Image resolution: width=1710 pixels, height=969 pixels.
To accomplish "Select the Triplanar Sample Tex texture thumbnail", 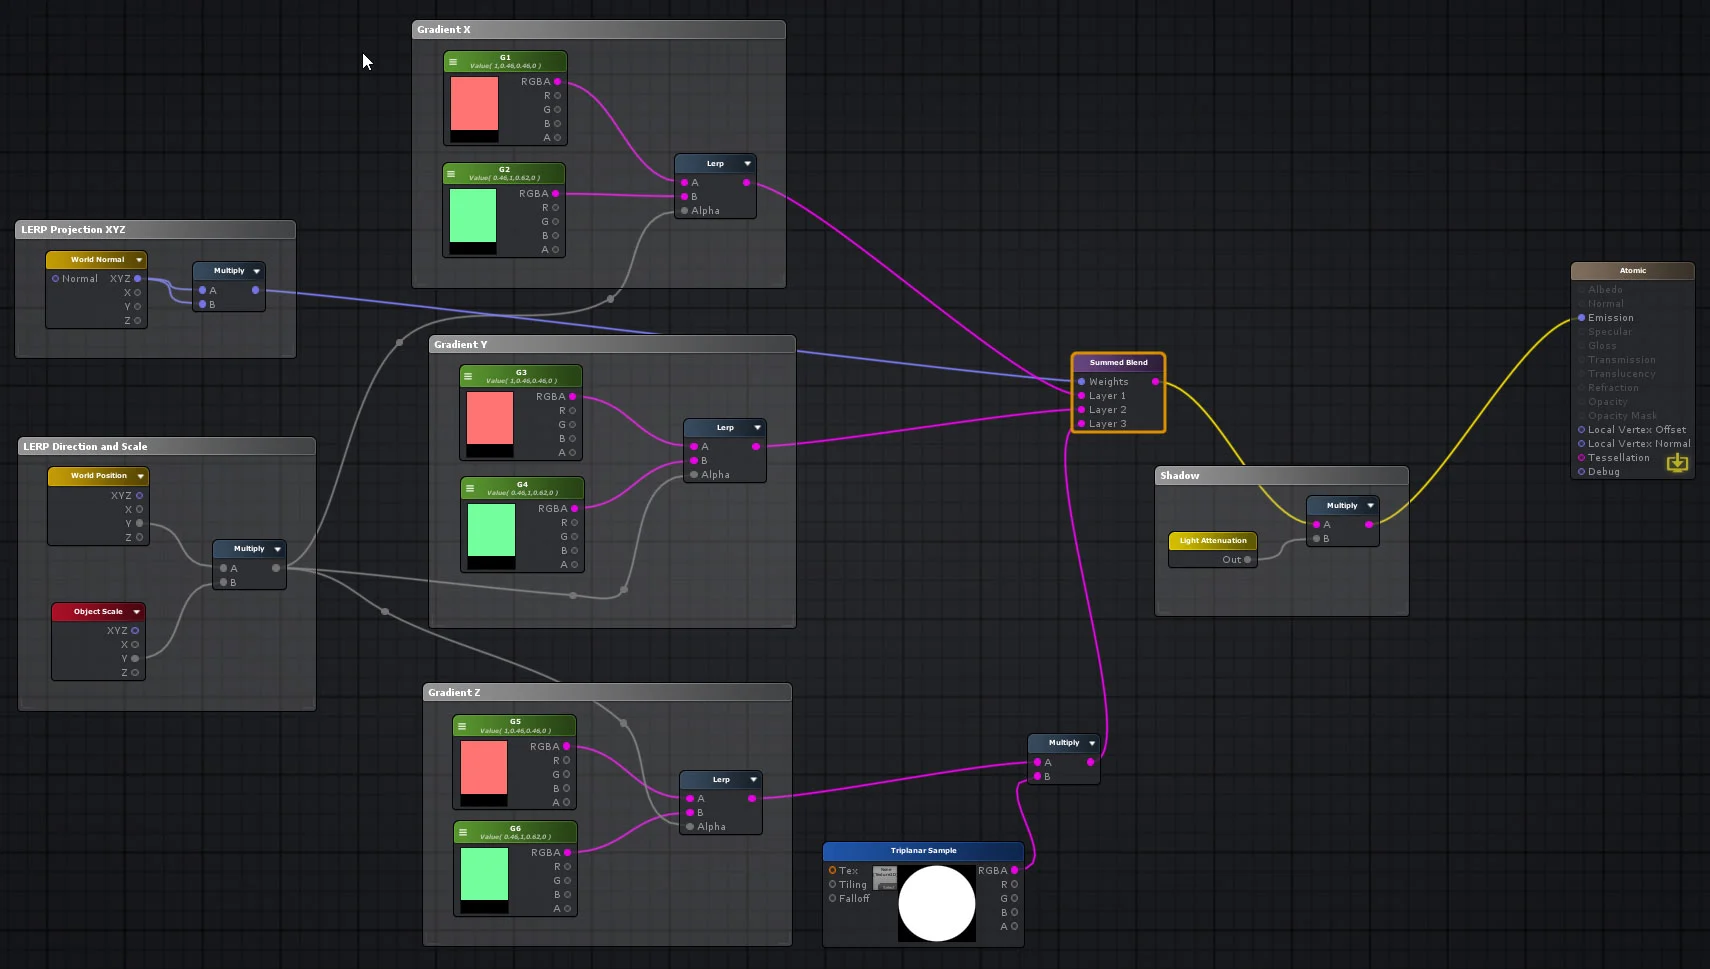I will coord(885,878).
